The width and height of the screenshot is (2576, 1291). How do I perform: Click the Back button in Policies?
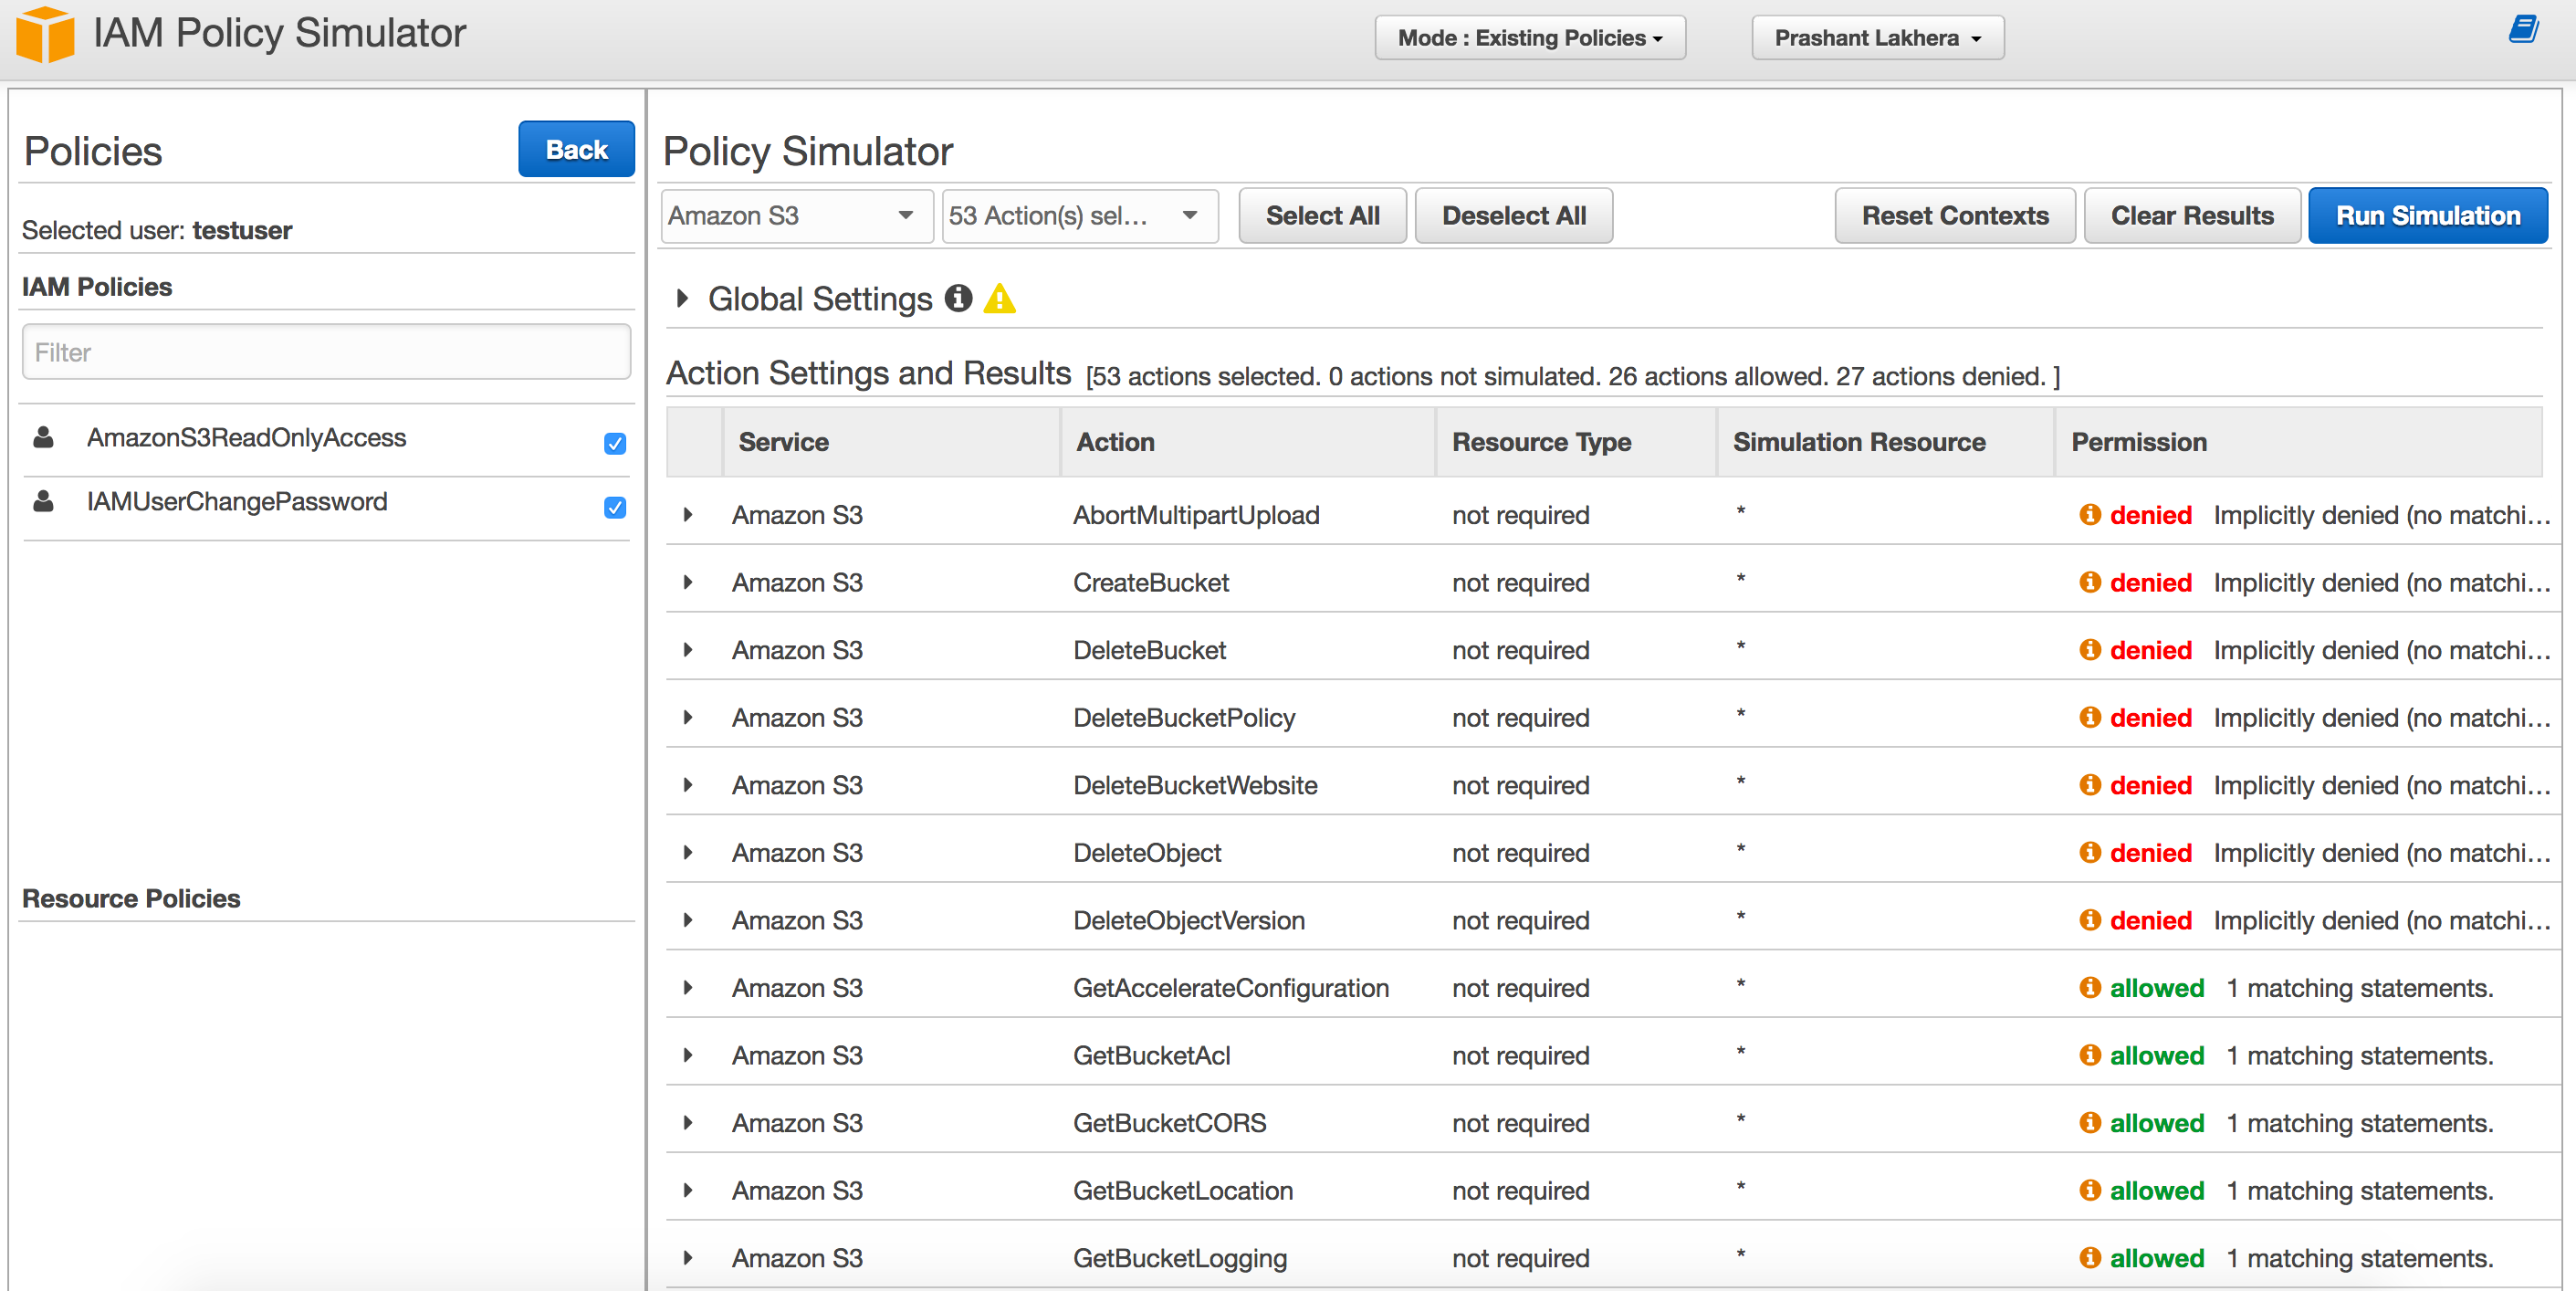pyautogui.click(x=575, y=150)
